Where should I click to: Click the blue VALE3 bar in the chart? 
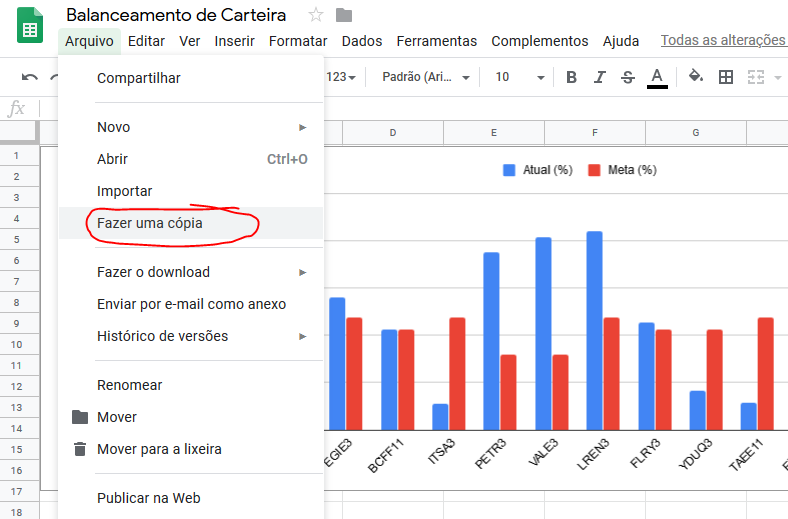543,334
